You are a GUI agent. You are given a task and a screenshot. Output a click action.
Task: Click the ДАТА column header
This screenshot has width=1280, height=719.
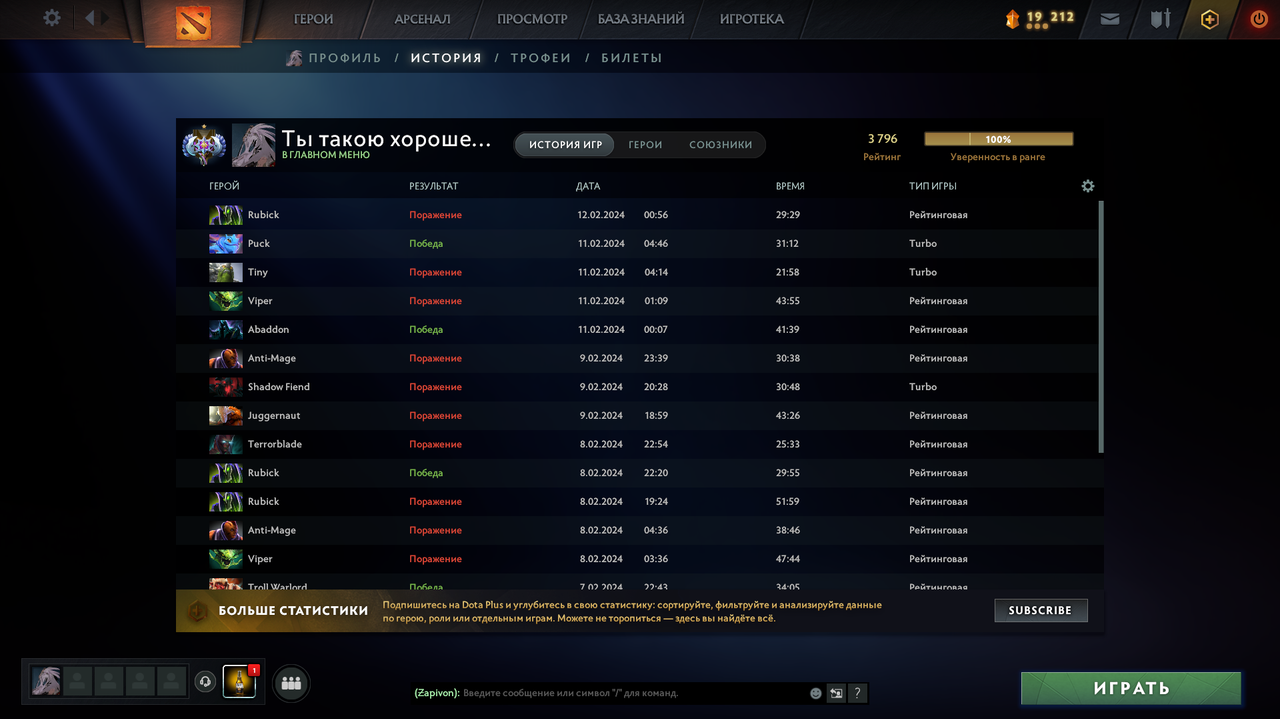(x=588, y=187)
